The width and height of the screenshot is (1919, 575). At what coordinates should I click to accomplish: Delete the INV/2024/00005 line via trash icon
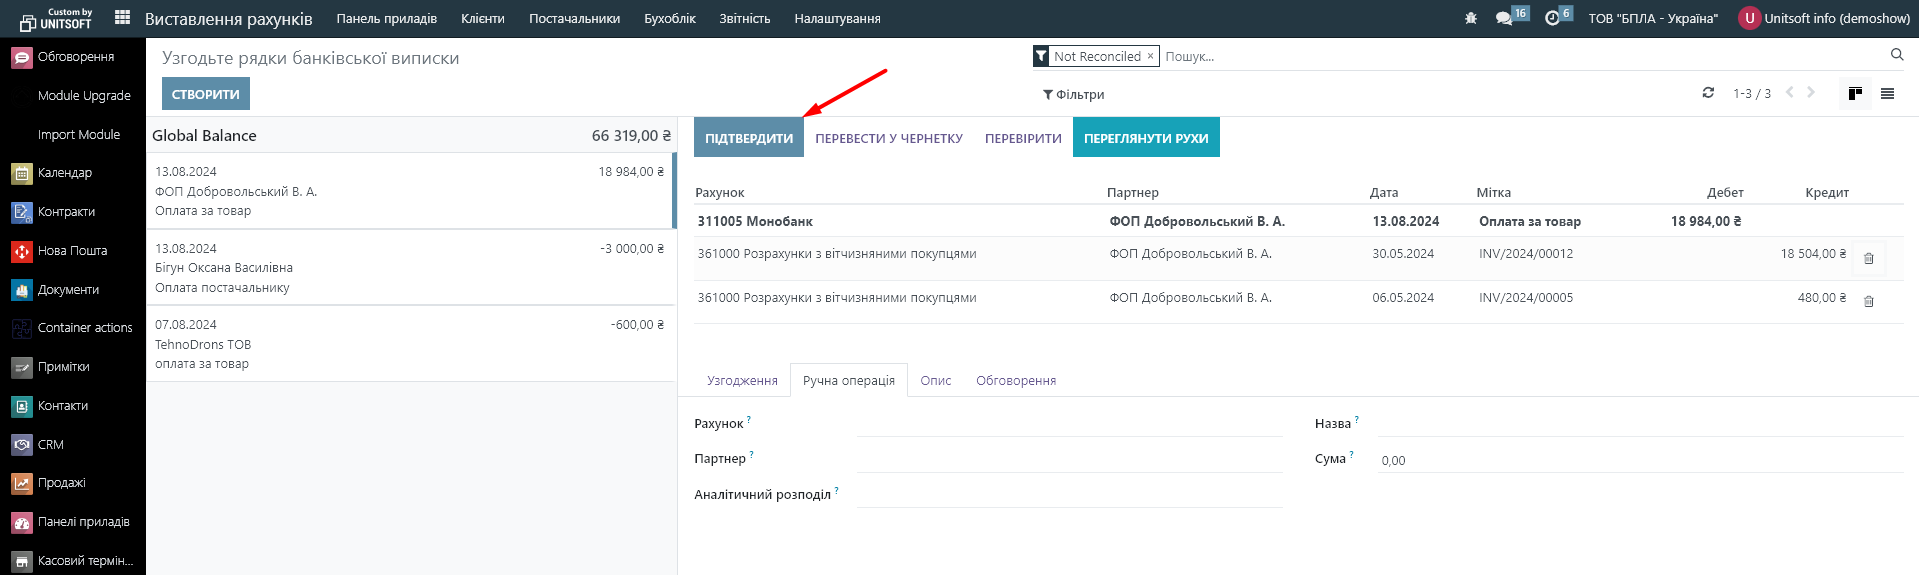pos(1868,301)
